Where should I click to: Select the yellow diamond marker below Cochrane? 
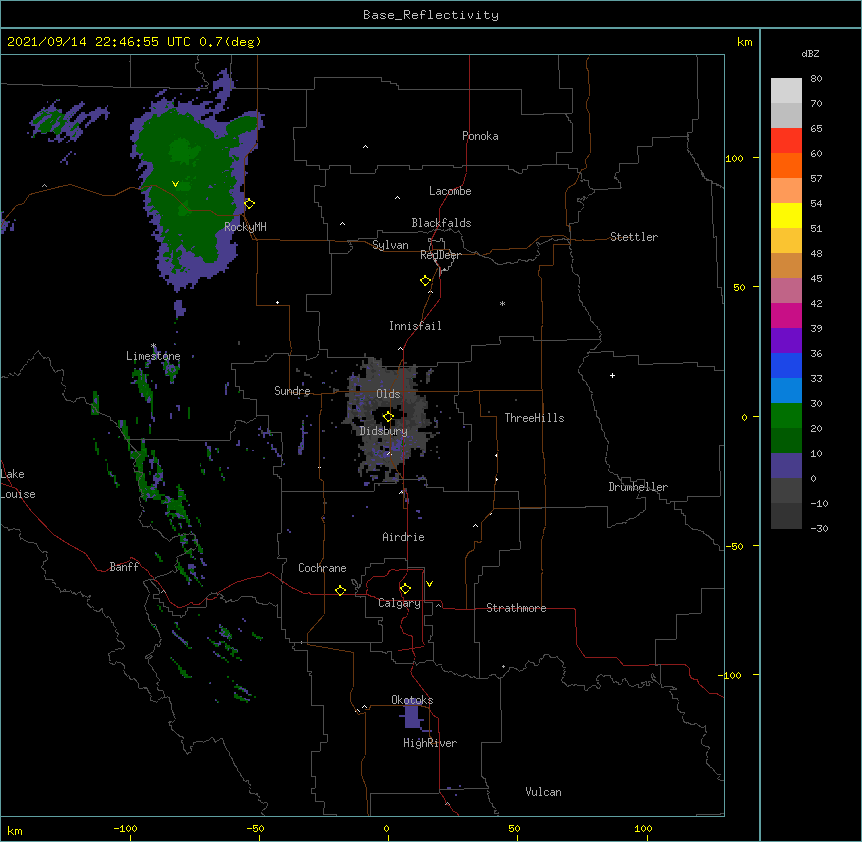(340, 590)
